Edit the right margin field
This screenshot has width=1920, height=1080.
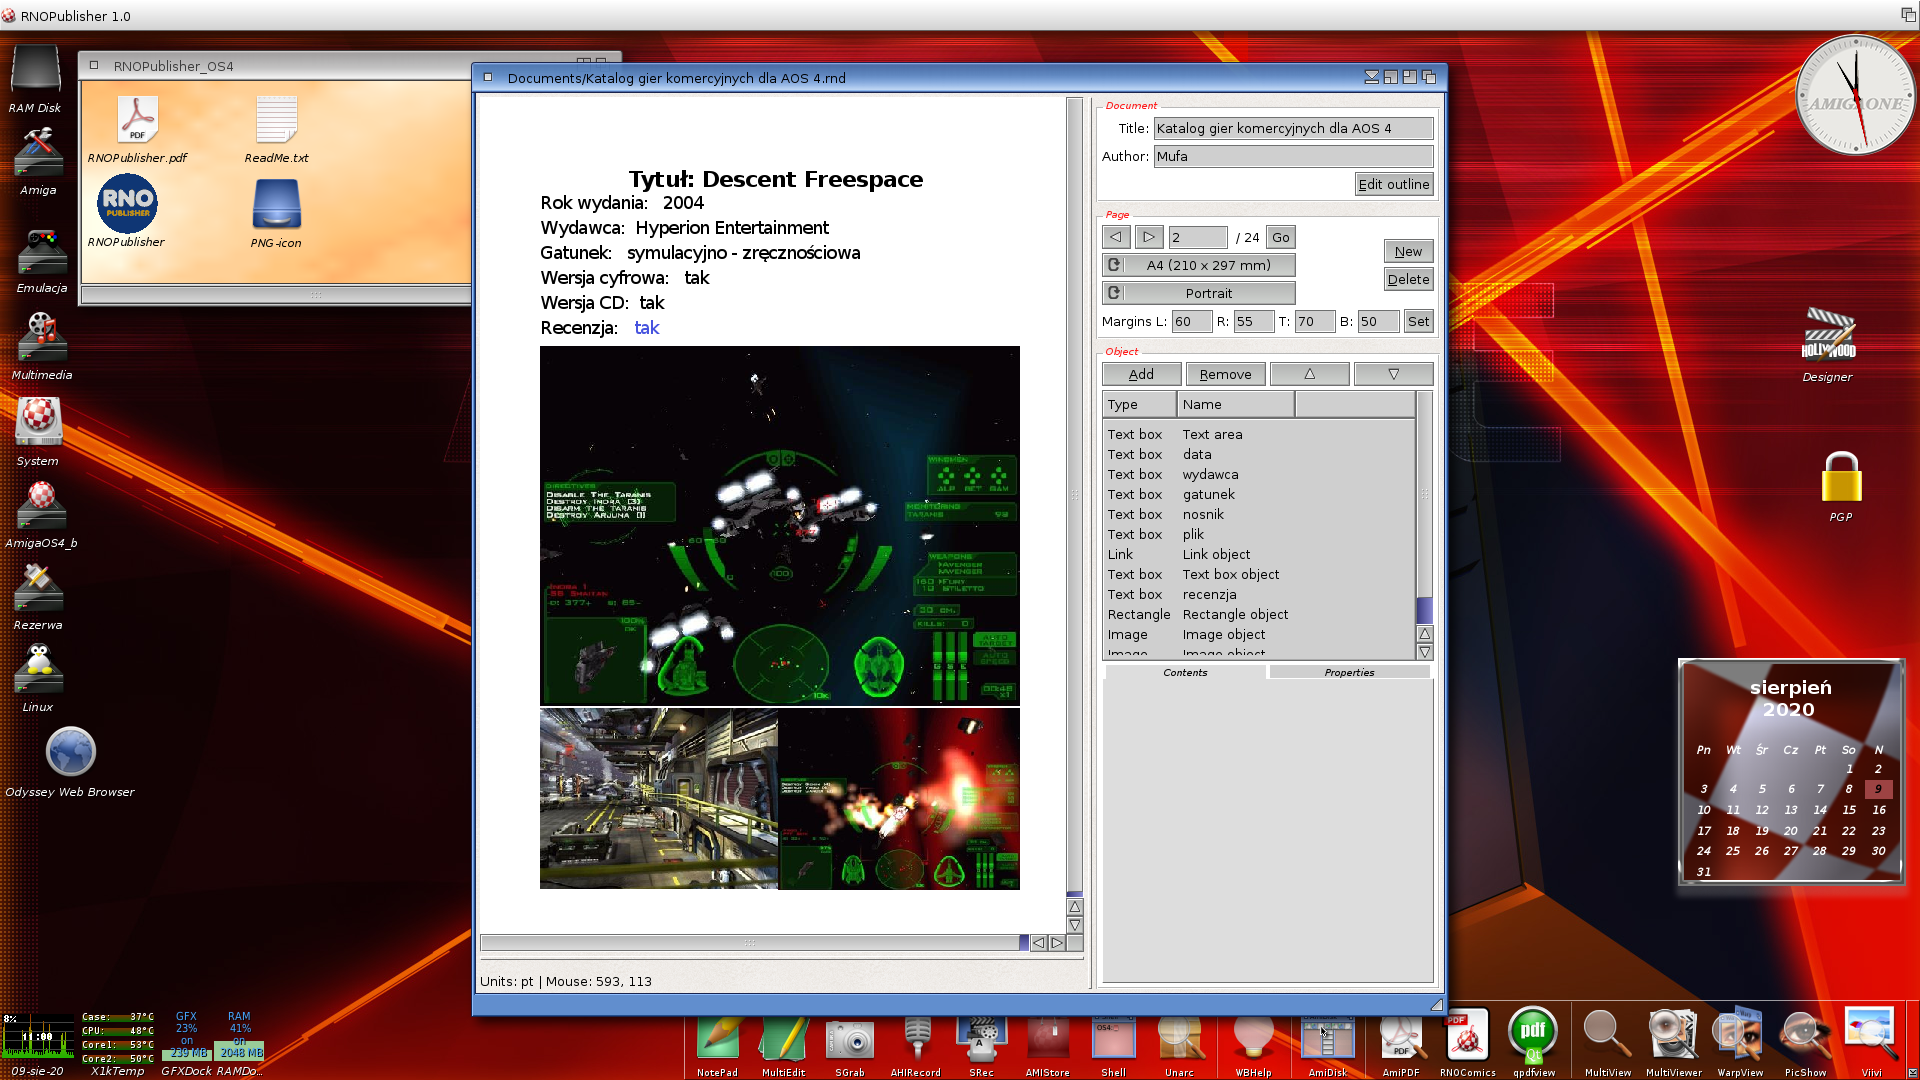click(x=1254, y=321)
